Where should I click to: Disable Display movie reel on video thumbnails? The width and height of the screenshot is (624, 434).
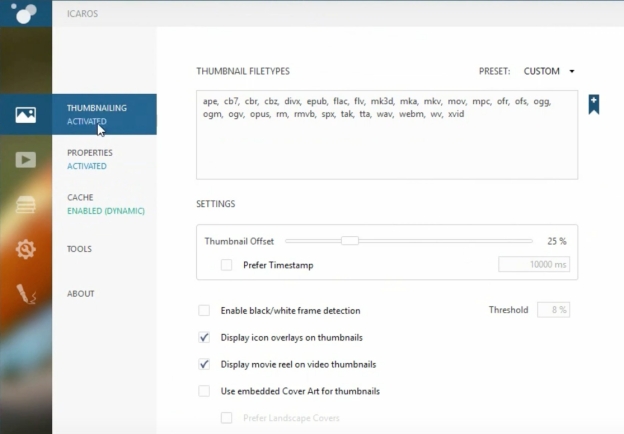click(204, 364)
